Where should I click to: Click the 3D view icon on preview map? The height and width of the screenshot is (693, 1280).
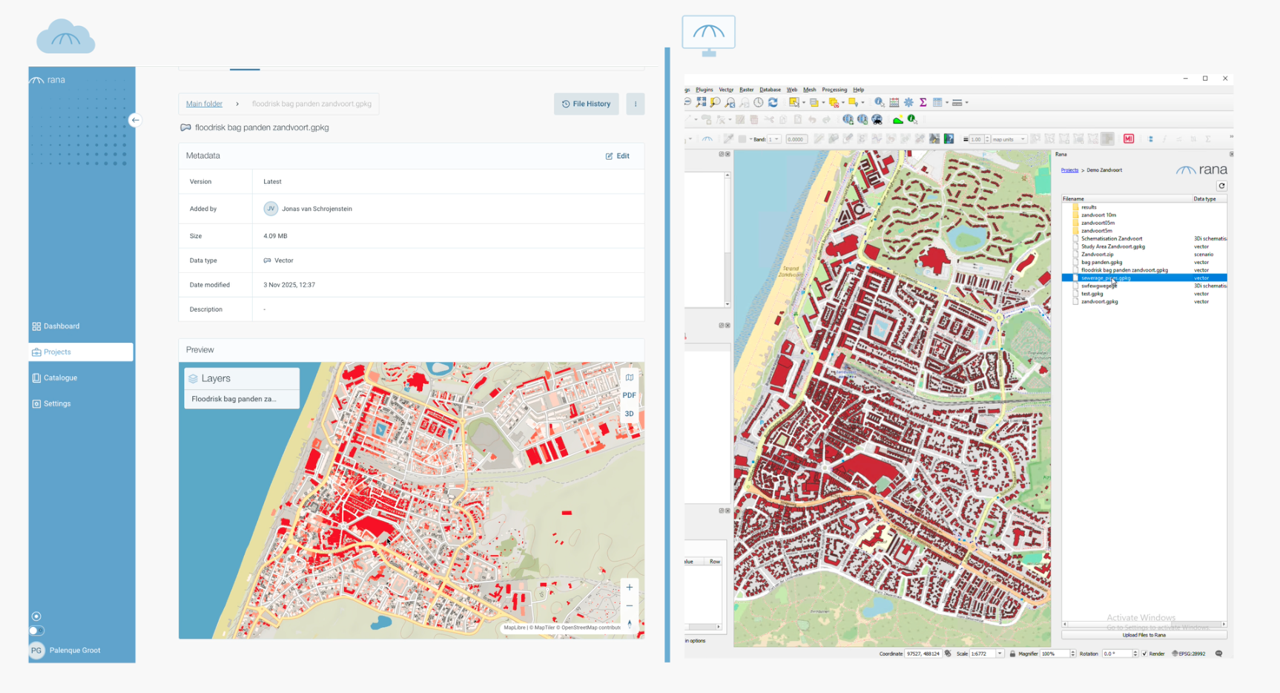[629, 413]
